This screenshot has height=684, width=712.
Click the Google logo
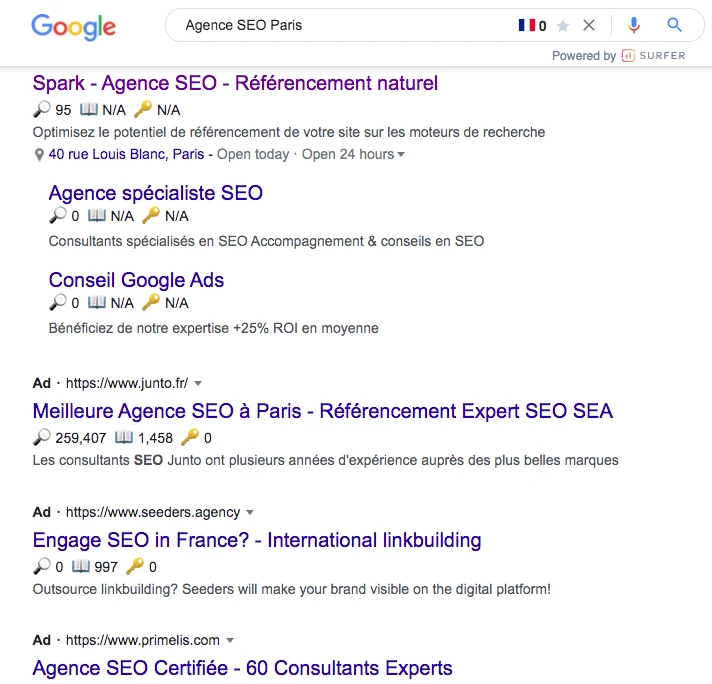(74, 27)
